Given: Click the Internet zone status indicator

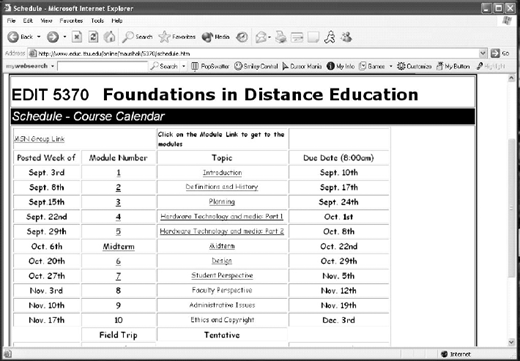Looking at the screenshot, I should [x=456, y=354].
